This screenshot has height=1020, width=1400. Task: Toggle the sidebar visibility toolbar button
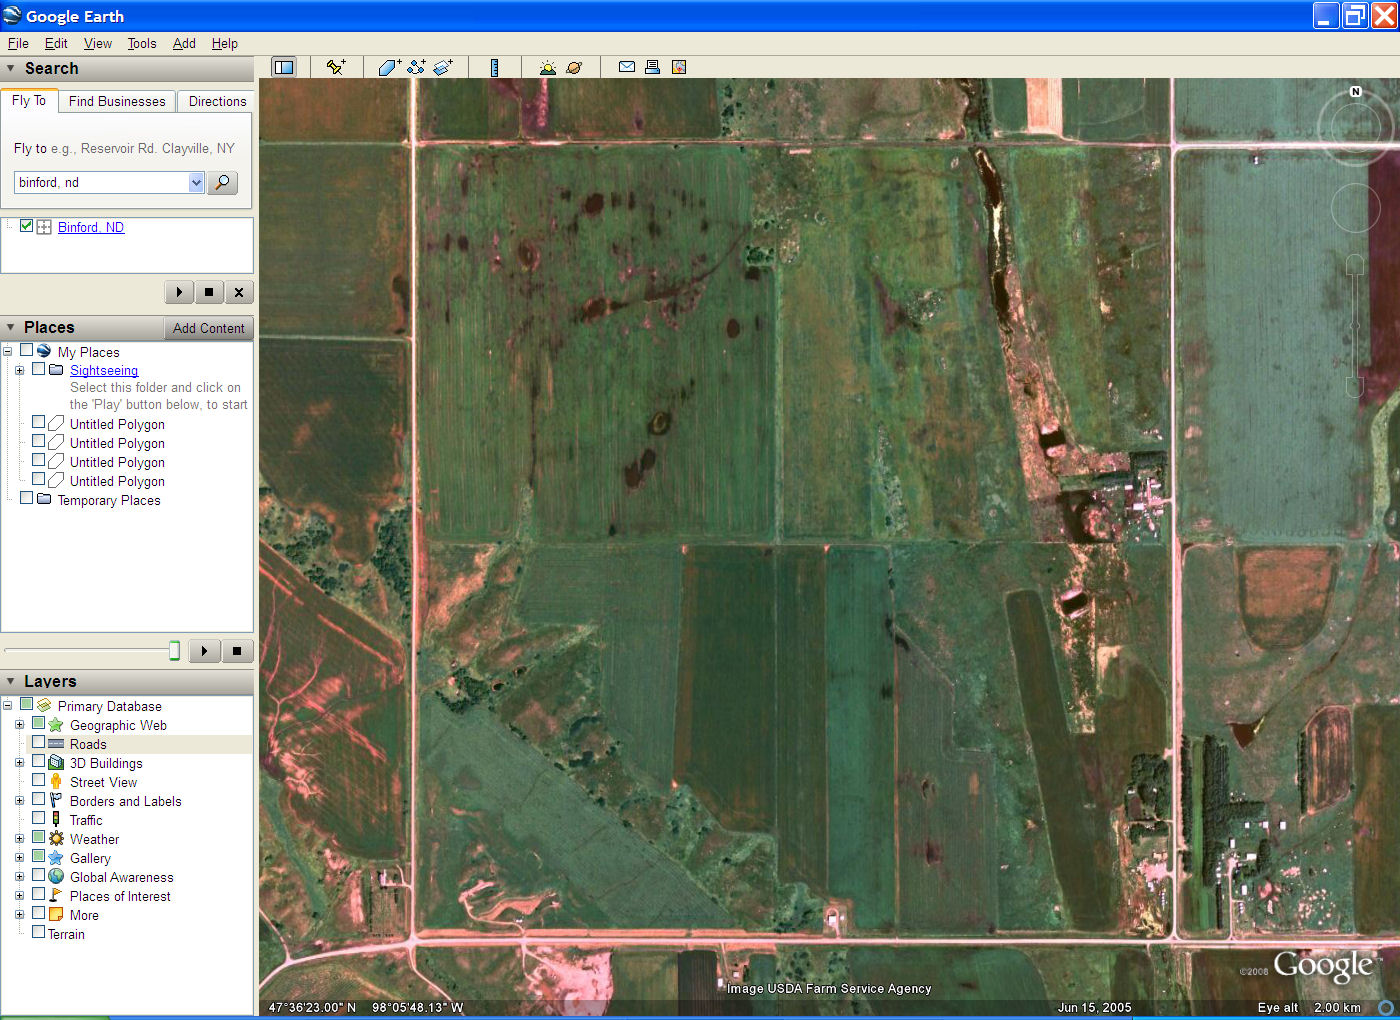point(284,67)
